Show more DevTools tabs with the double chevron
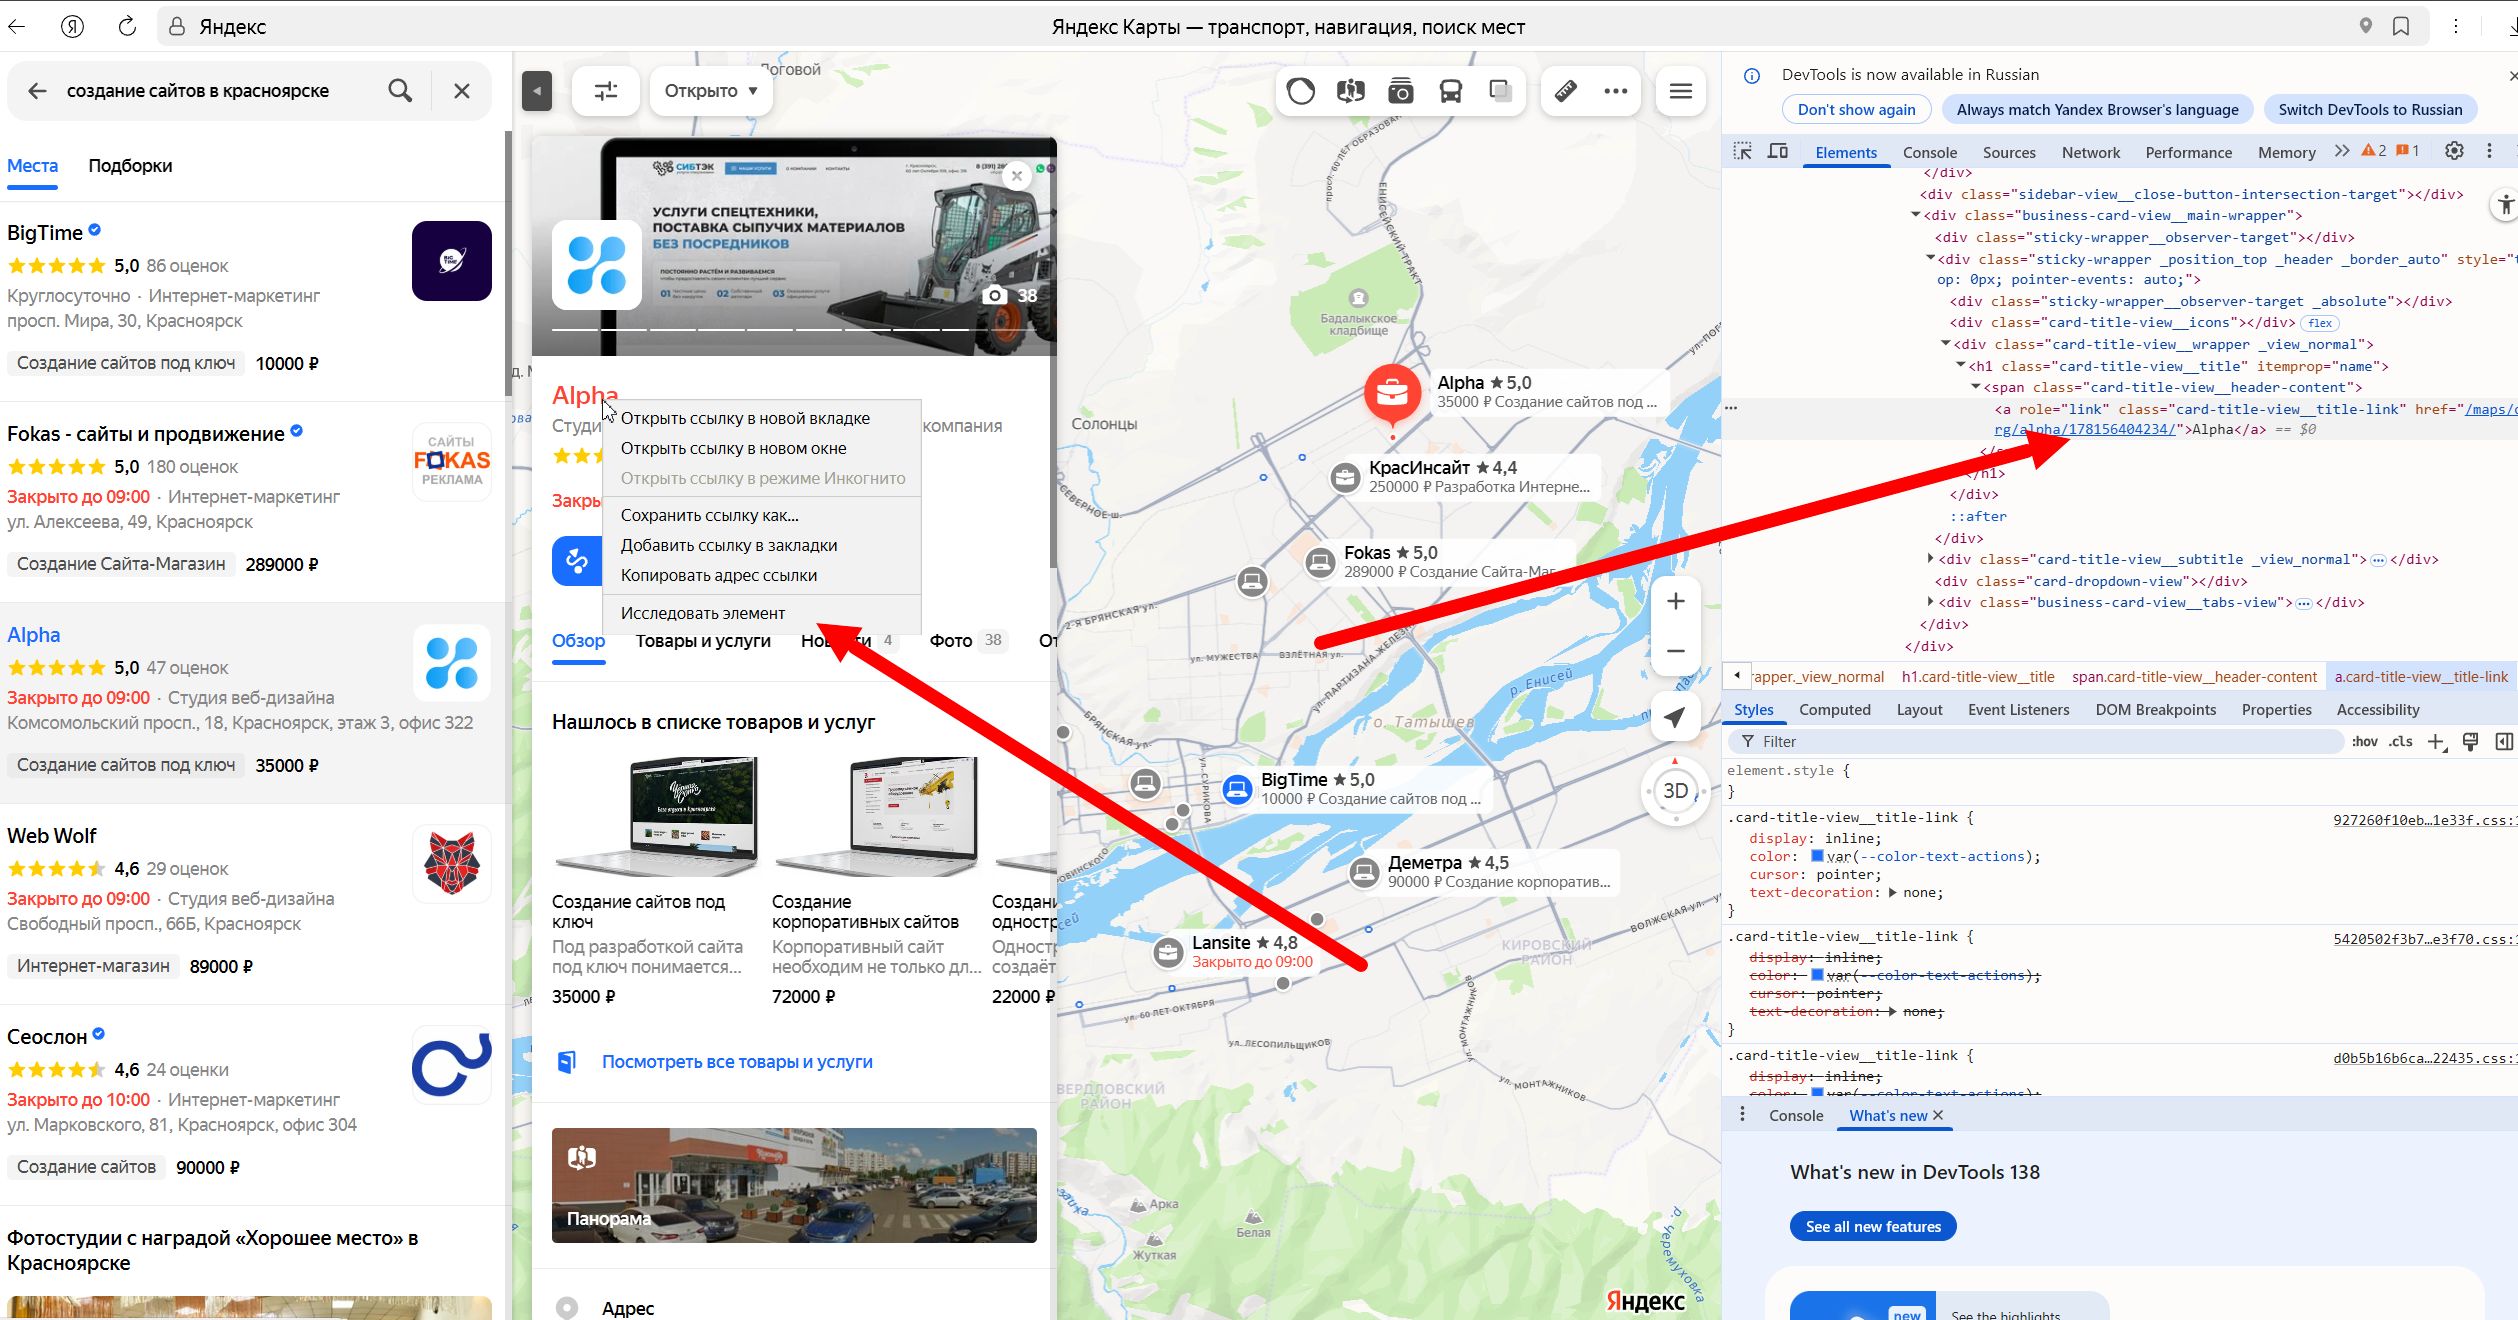The image size is (2518, 1320). pos(2341,151)
